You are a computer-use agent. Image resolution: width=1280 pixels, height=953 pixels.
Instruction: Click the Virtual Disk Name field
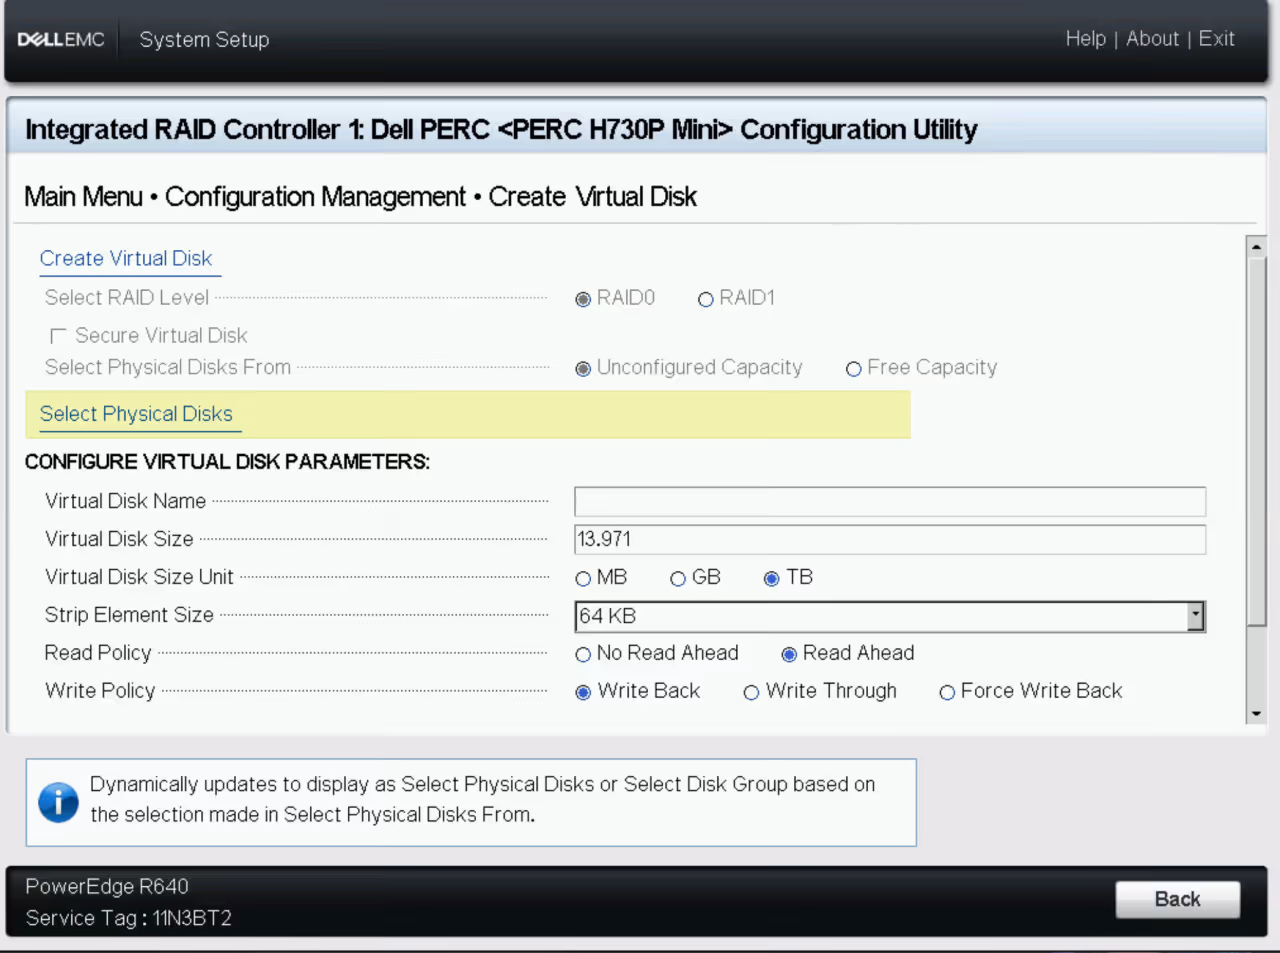click(890, 501)
